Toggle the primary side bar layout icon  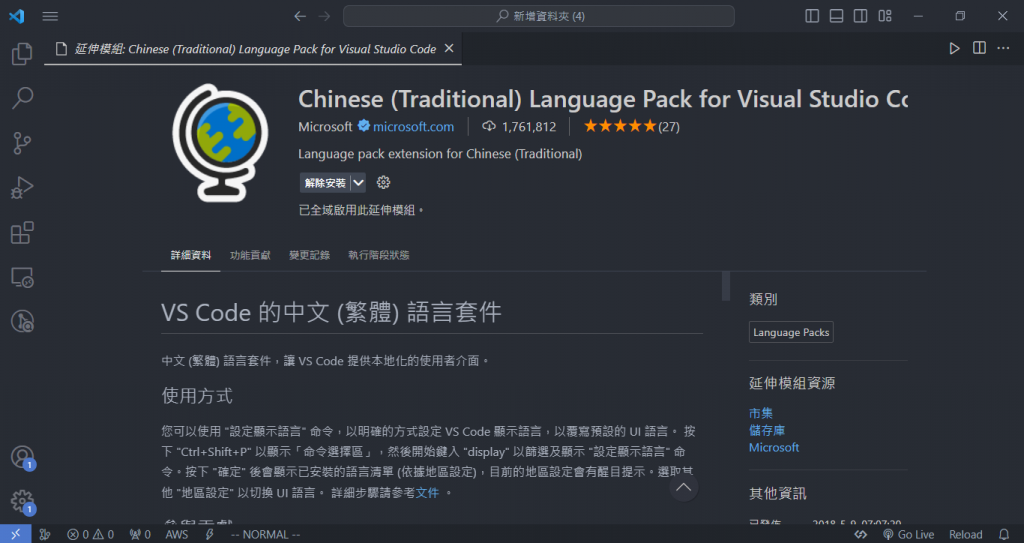tap(812, 16)
